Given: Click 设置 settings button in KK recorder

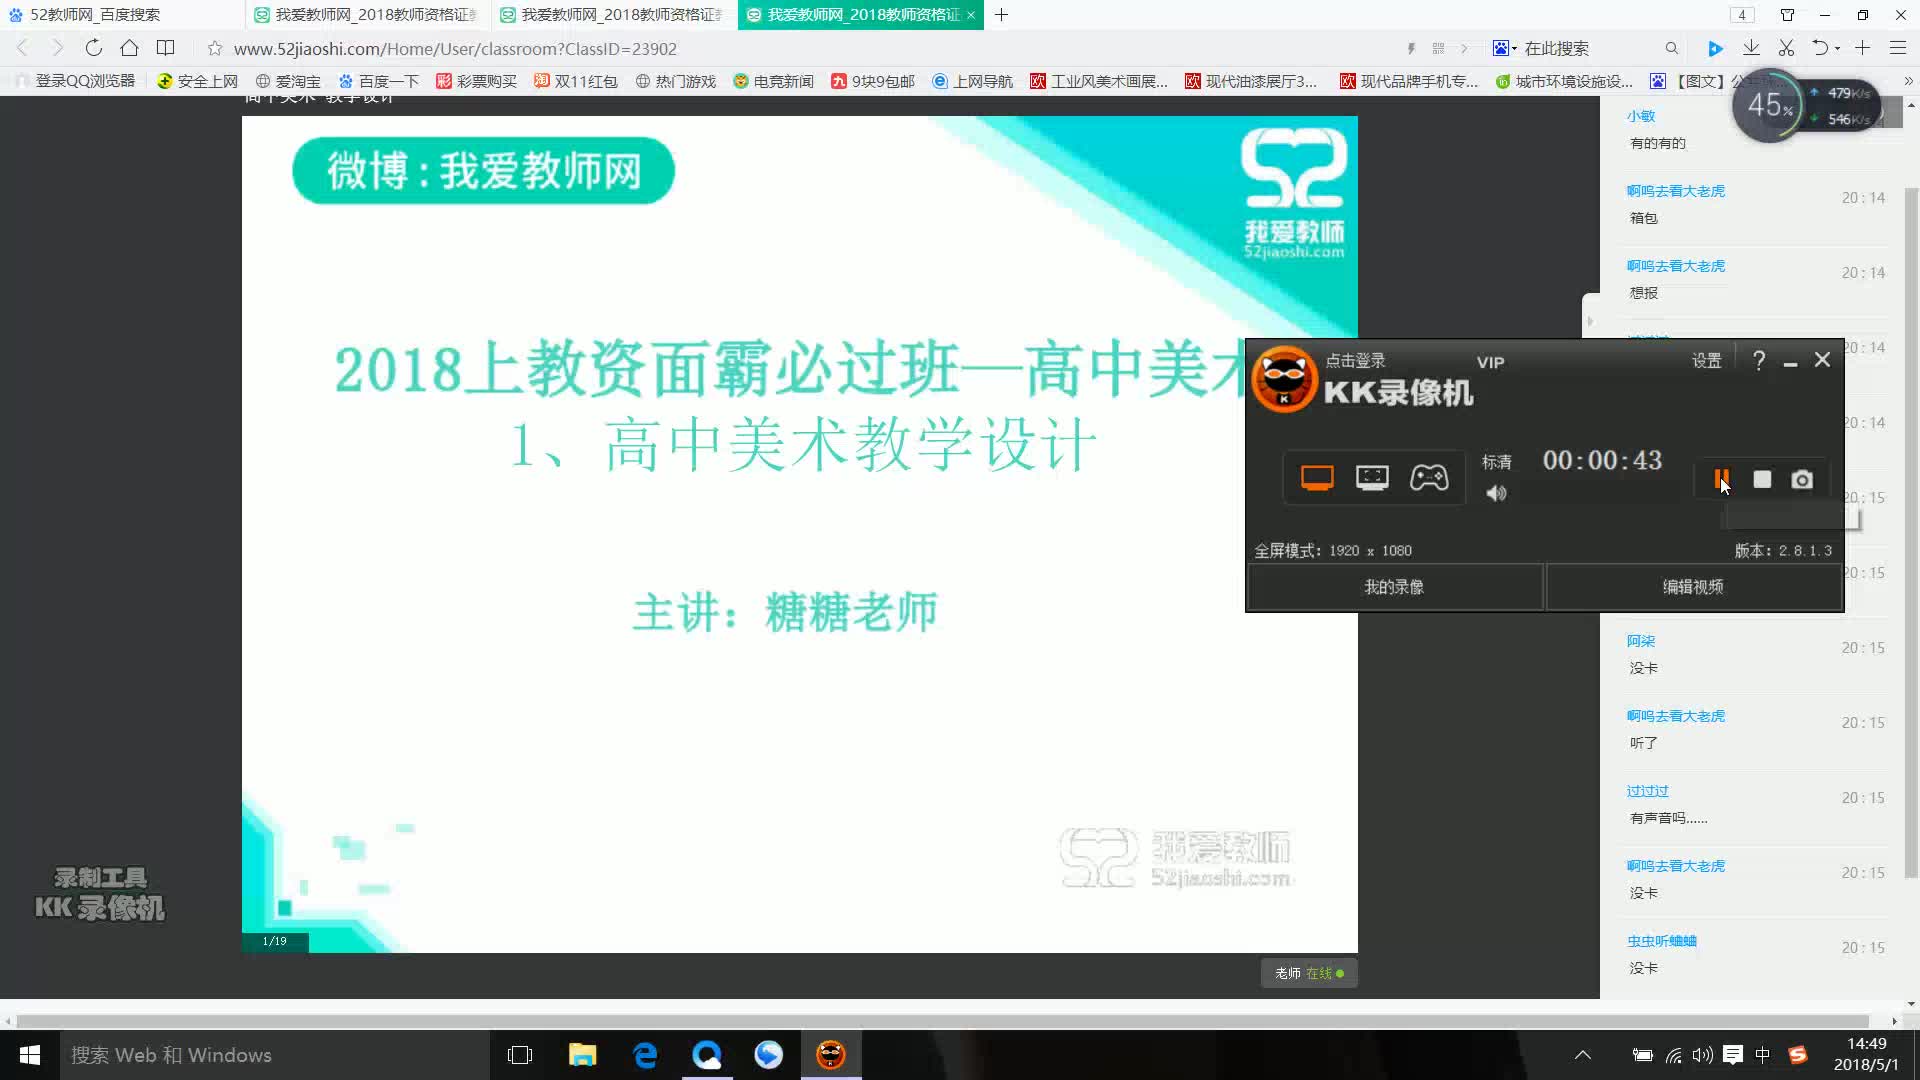Looking at the screenshot, I should pyautogui.click(x=1706, y=359).
